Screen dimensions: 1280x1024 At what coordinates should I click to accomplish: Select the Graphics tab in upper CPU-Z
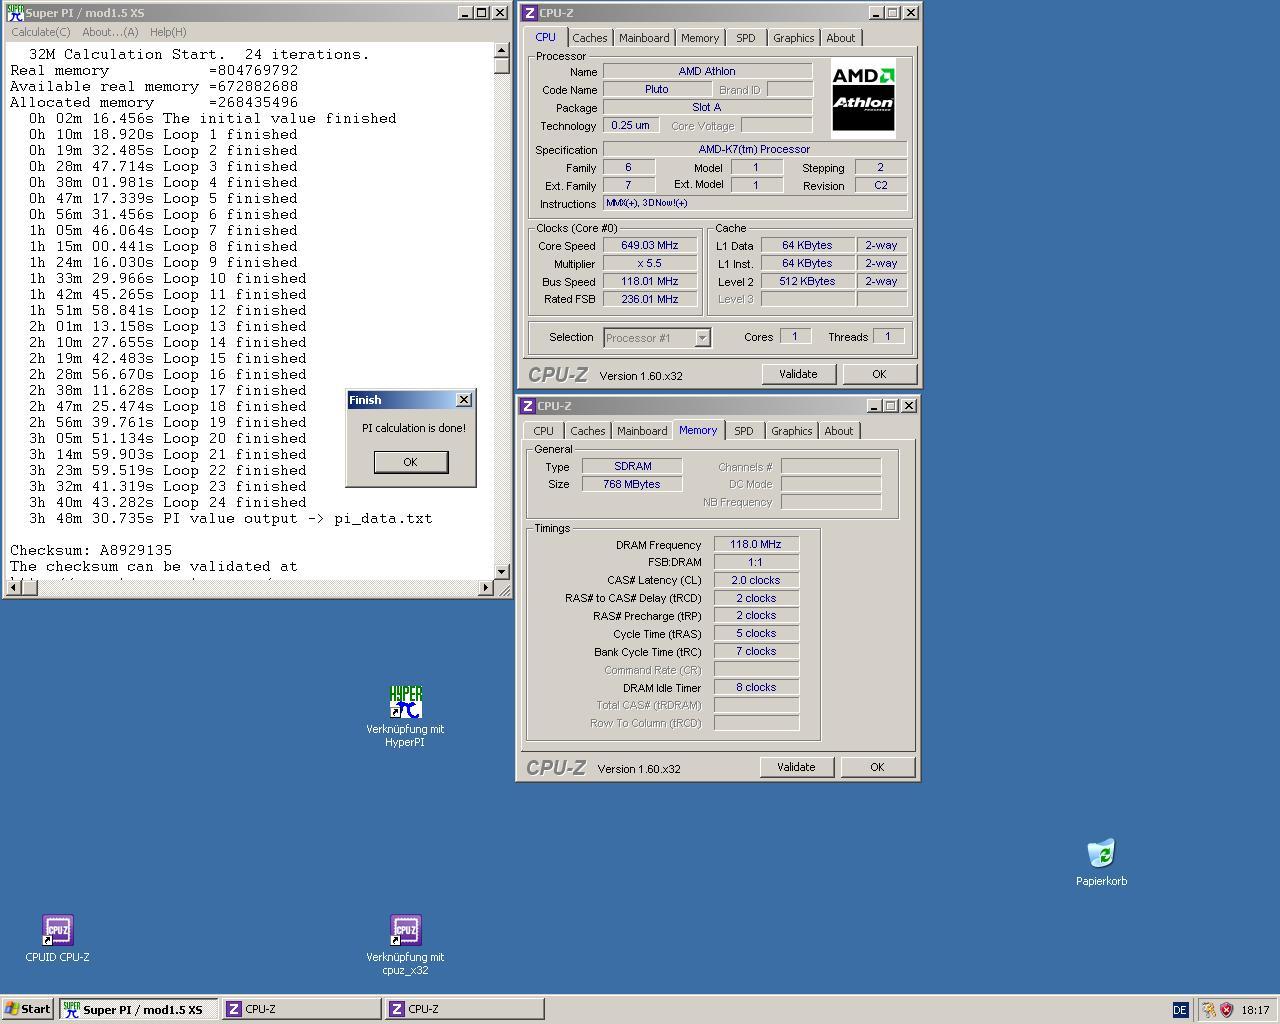tap(794, 38)
